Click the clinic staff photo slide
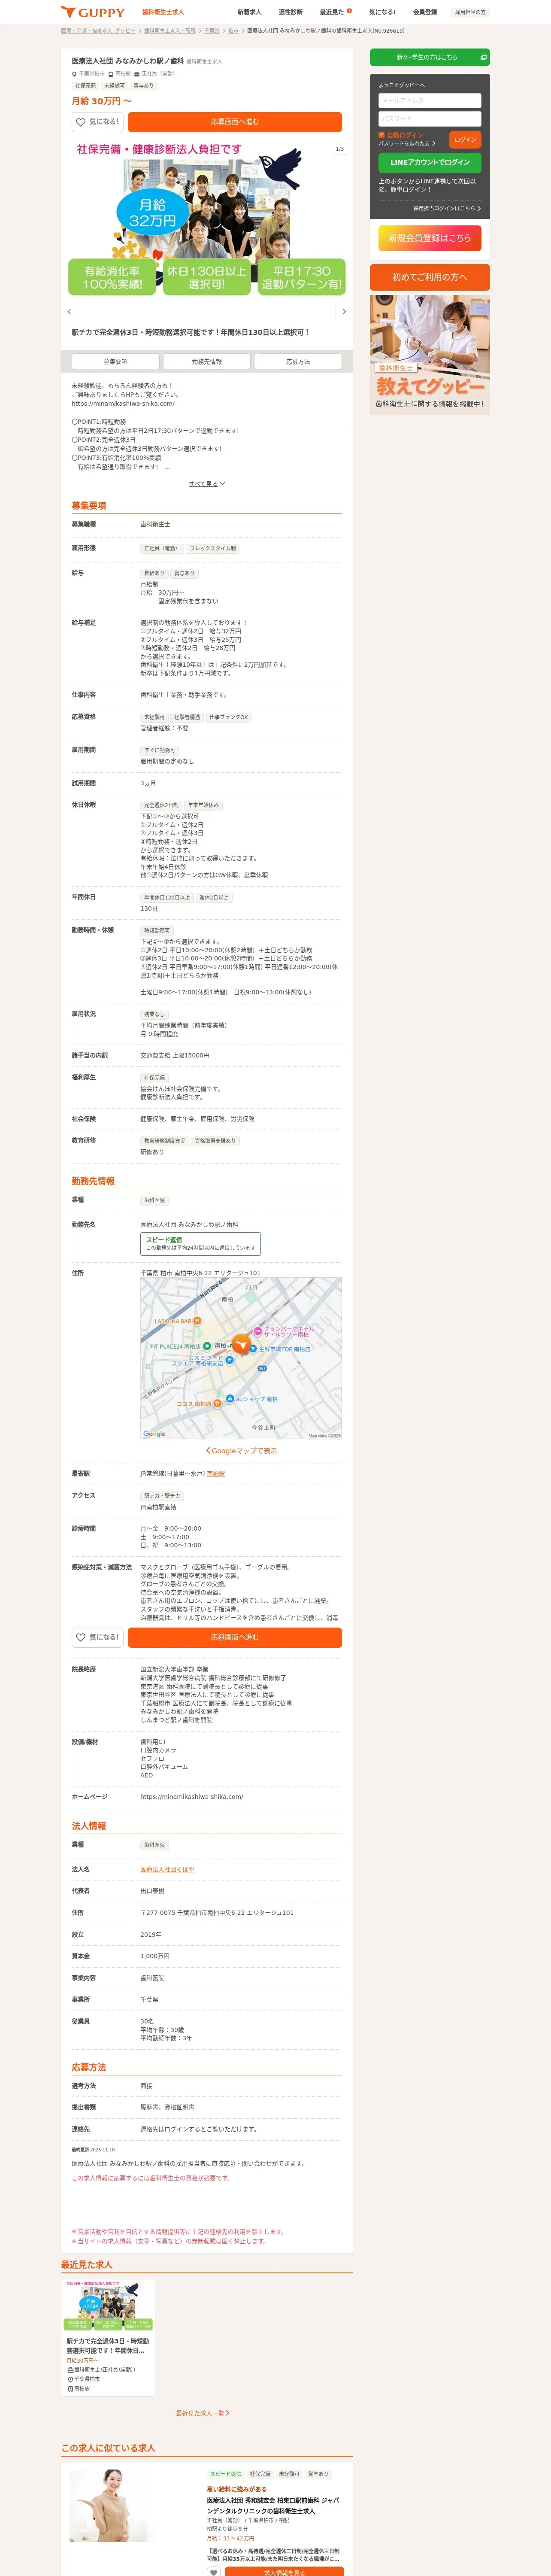551x2576 pixels. [x=207, y=218]
